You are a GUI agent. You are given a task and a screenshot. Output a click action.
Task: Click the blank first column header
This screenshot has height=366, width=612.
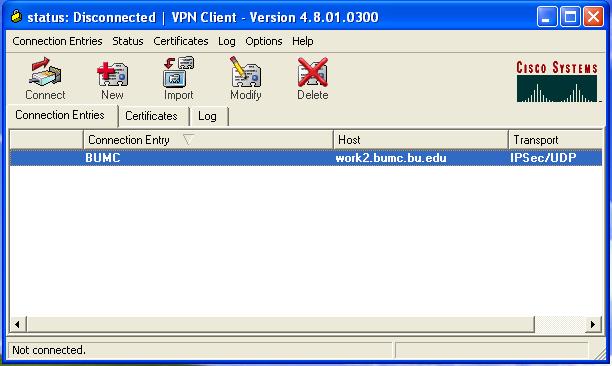pos(46,140)
